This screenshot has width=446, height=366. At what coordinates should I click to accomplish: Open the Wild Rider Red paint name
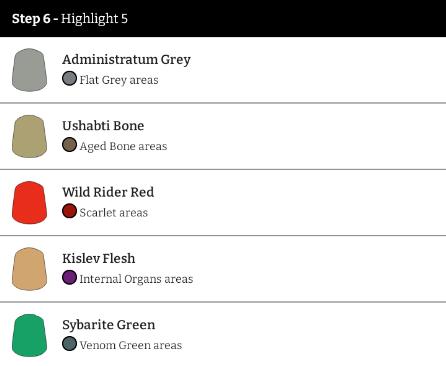tap(108, 192)
